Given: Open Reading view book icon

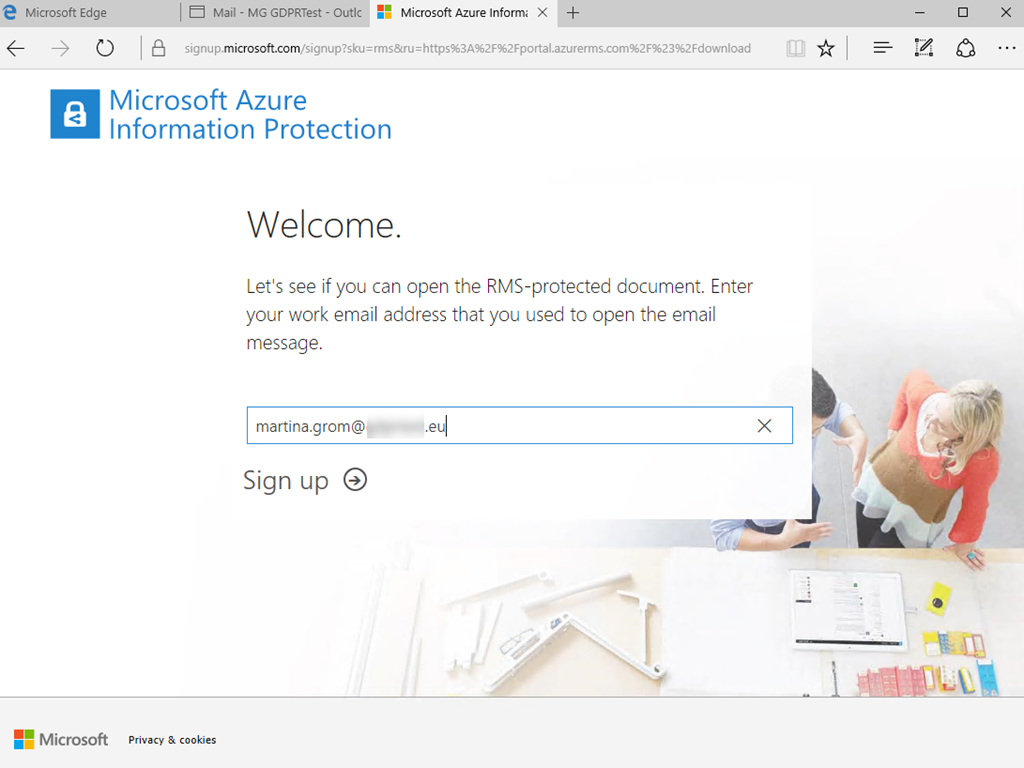Looking at the screenshot, I should 795,48.
